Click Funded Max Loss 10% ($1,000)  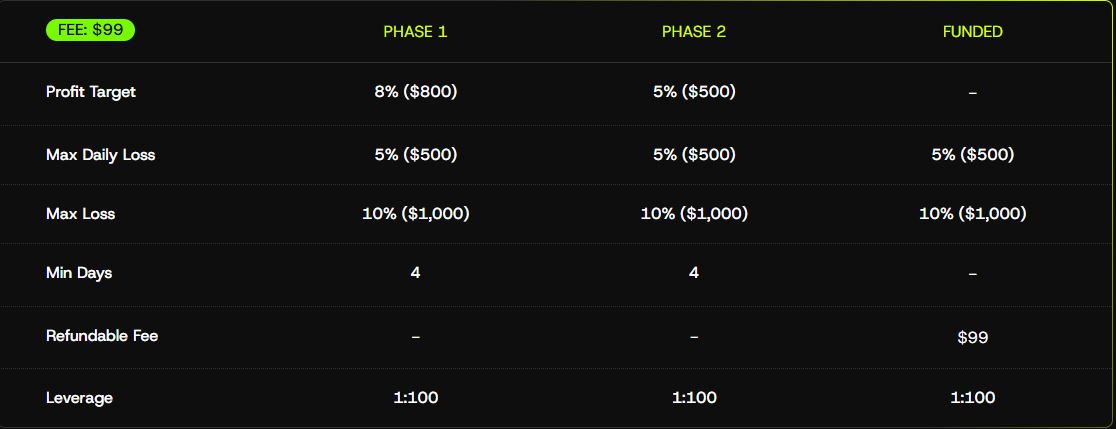coord(972,214)
